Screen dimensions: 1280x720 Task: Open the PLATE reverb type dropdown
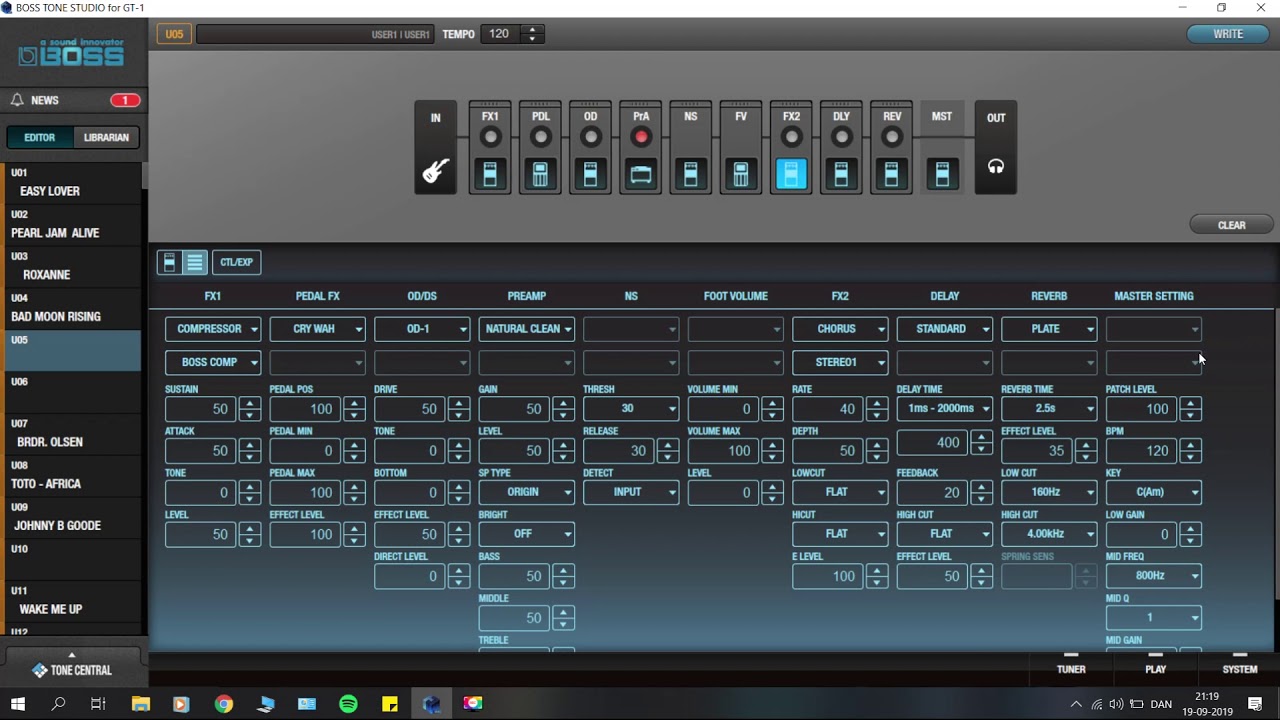(x=1049, y=329)
